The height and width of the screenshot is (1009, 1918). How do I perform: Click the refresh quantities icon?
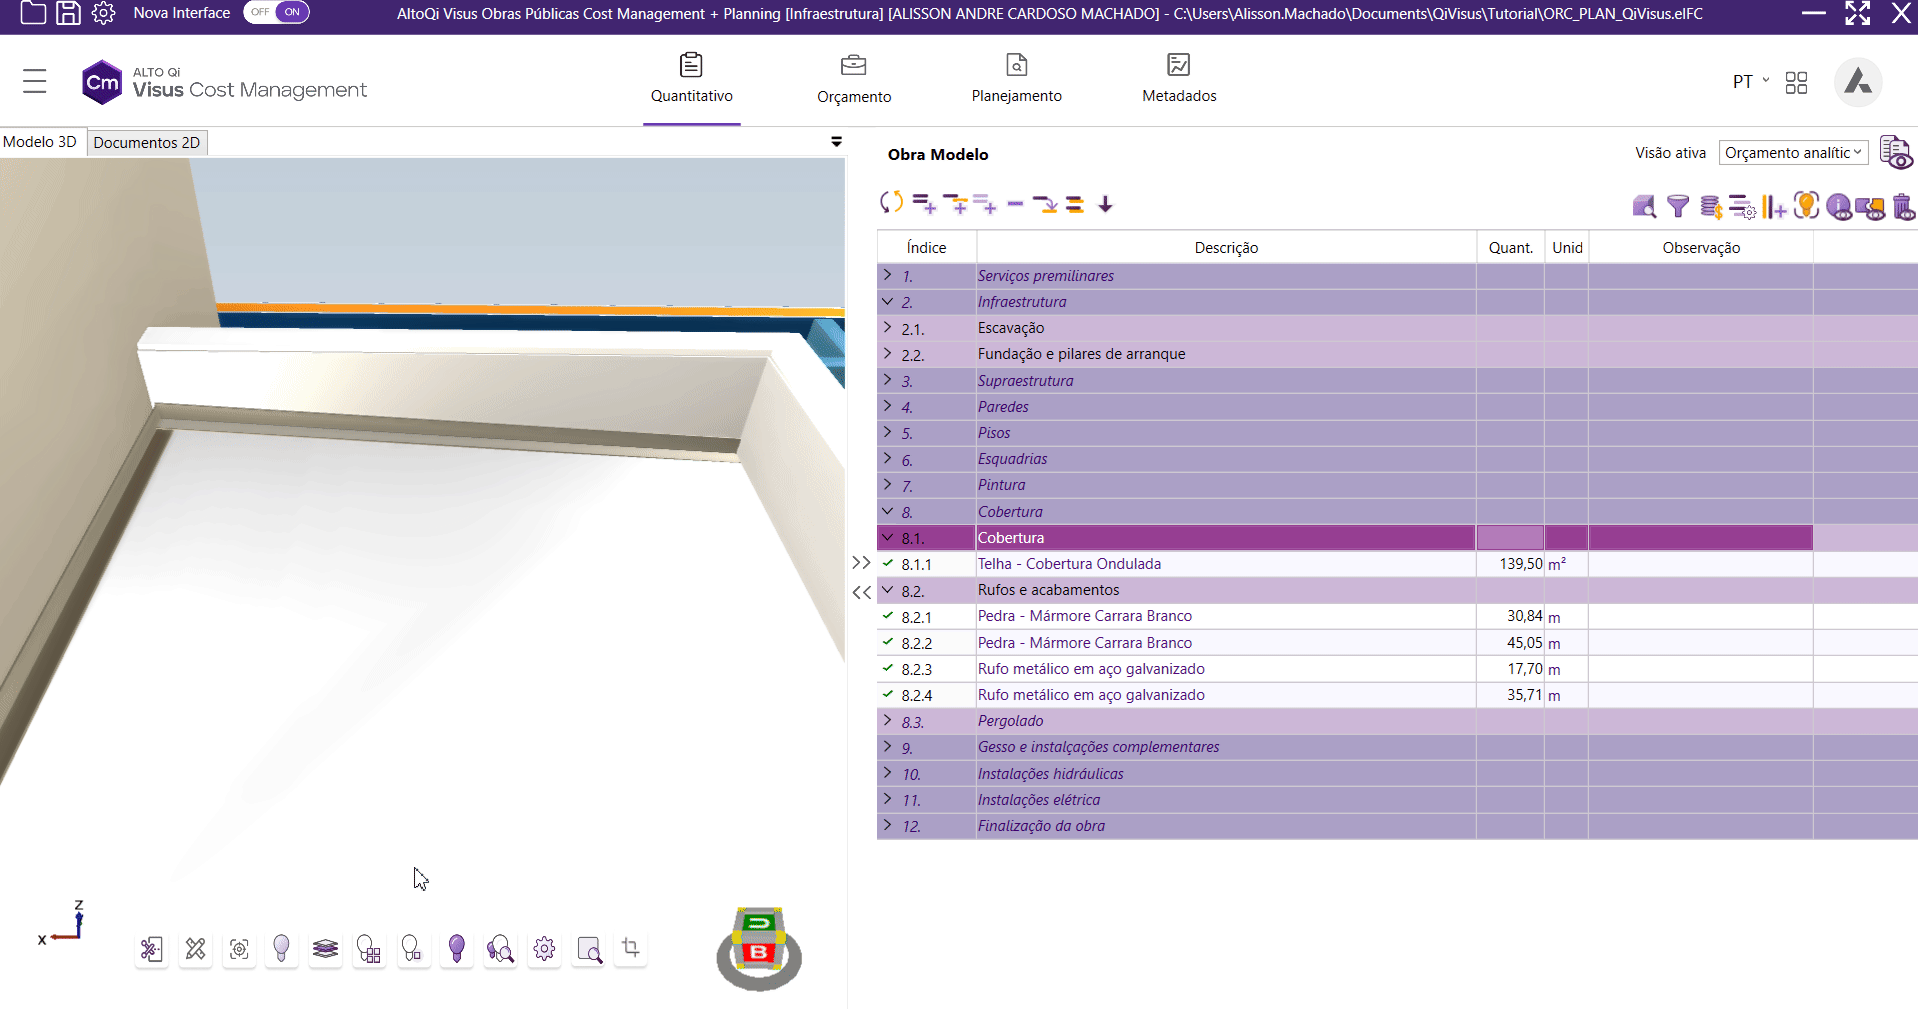click(x=890, y=203)
